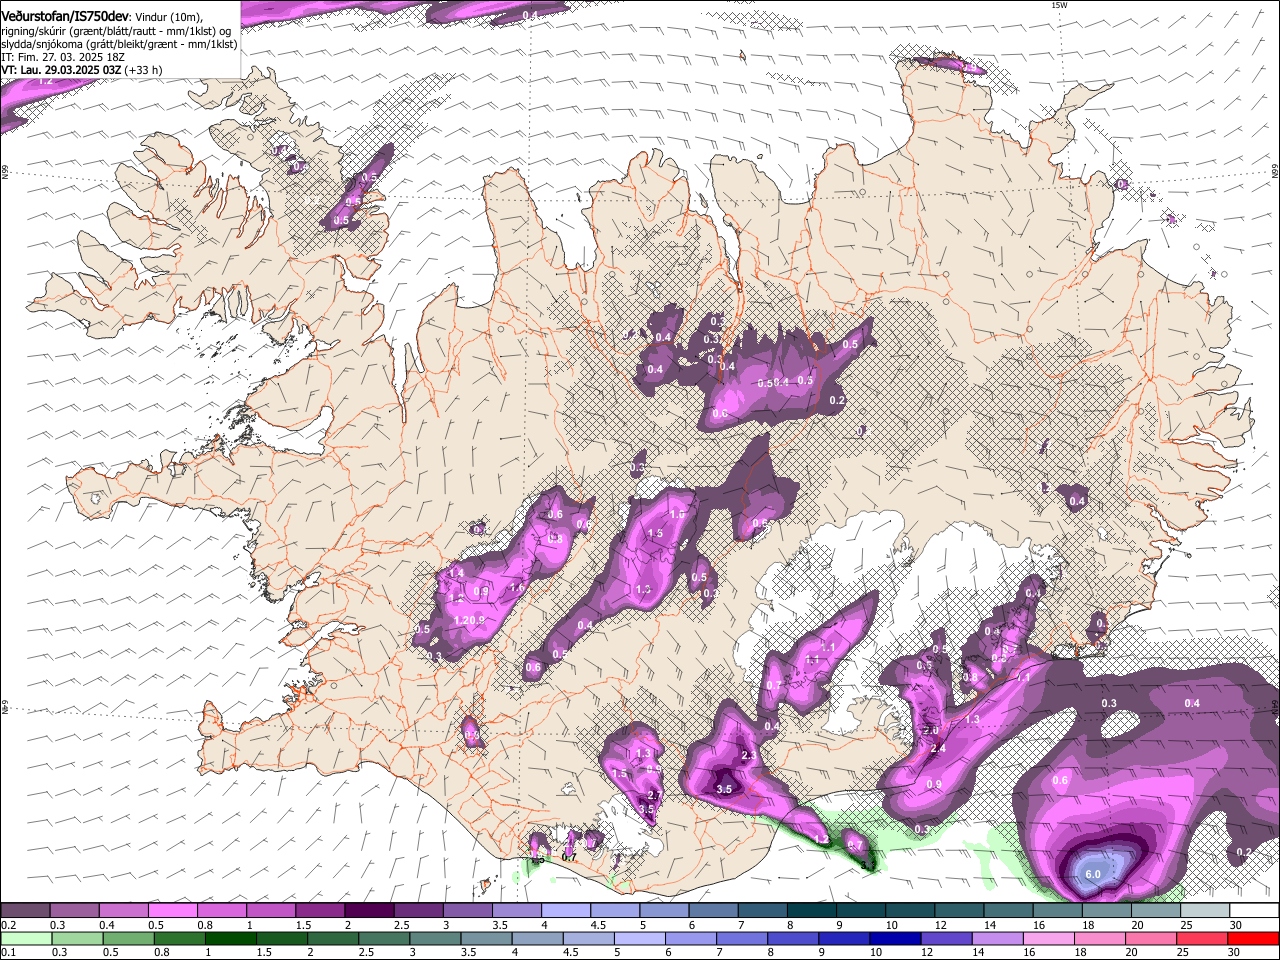Pick bottom legend pink swatch between 18 and 20
1280x960 pixels.
pos(1100,938)
